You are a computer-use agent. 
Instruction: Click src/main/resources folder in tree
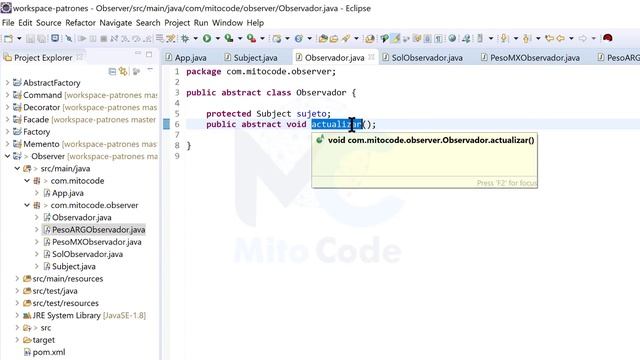coord(68,278)
